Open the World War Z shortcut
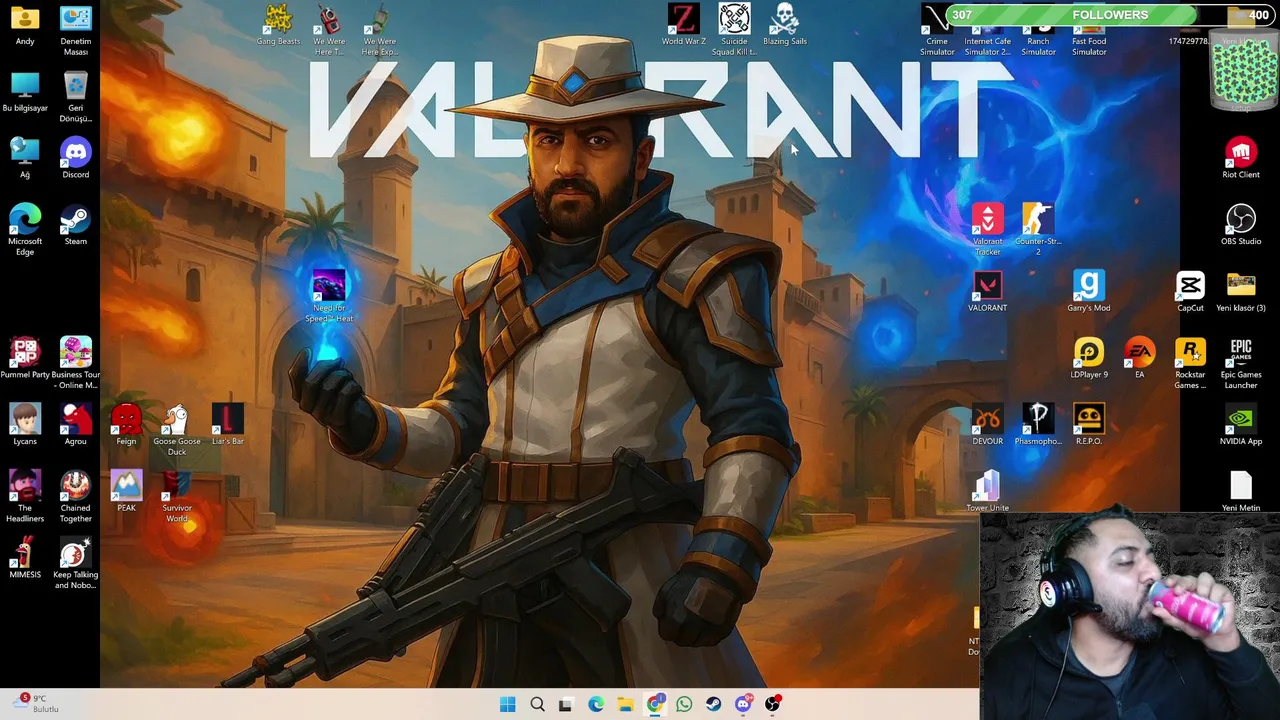 coord(683,25)
